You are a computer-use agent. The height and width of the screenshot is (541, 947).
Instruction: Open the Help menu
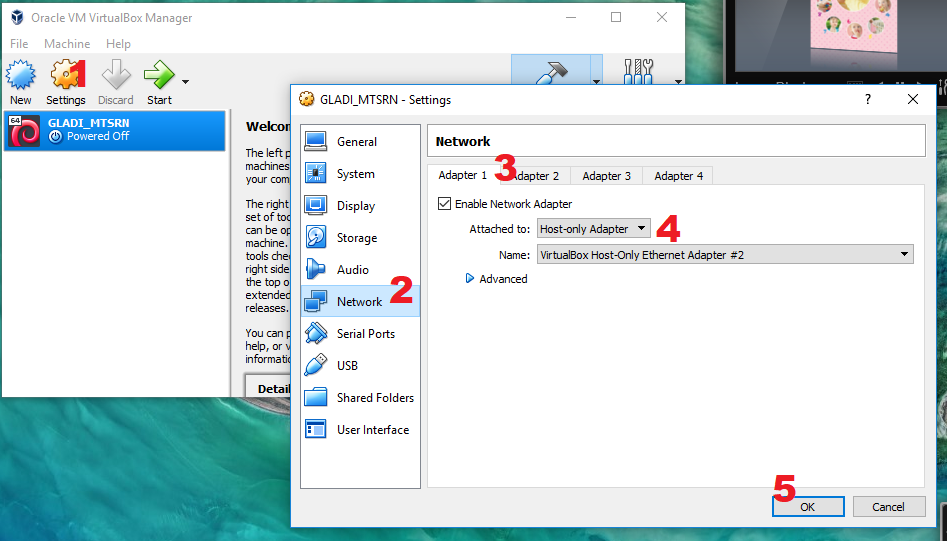(x=118, y=43)
